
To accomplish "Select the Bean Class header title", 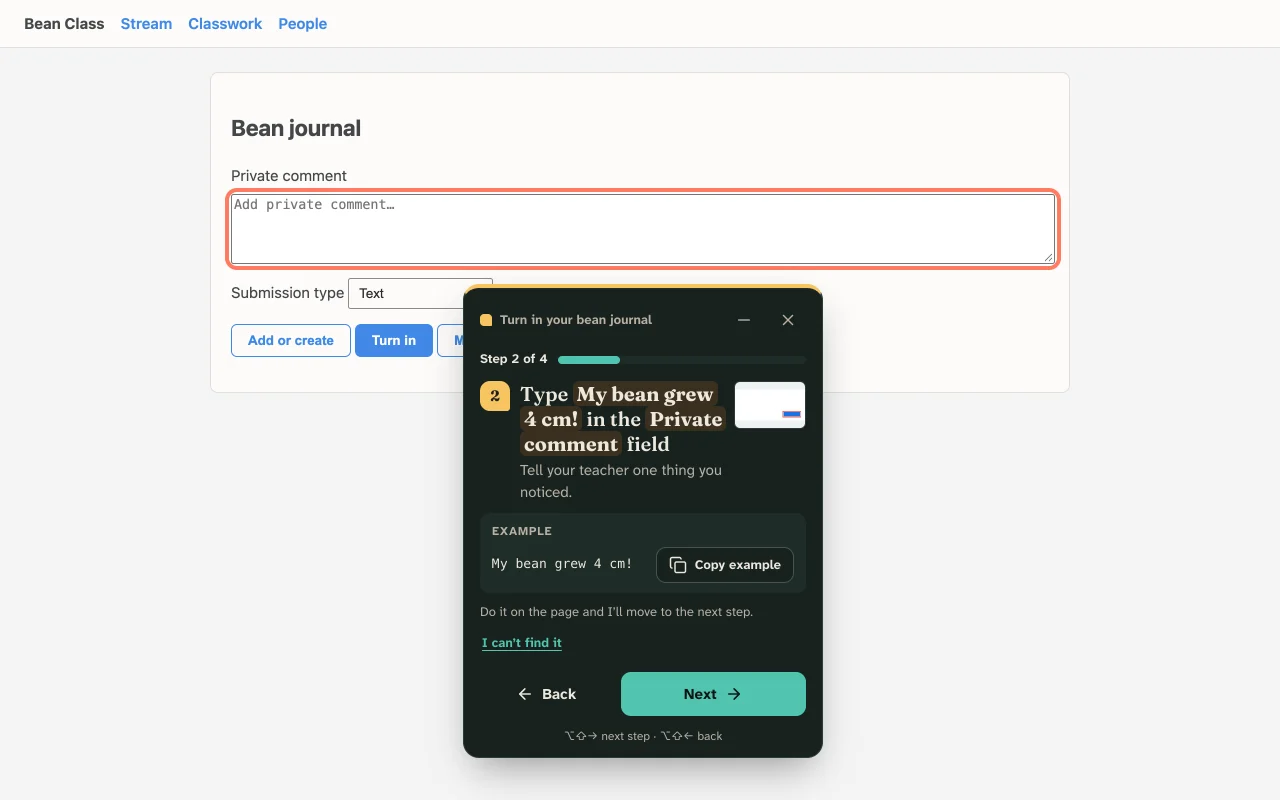I will point(64,24).
